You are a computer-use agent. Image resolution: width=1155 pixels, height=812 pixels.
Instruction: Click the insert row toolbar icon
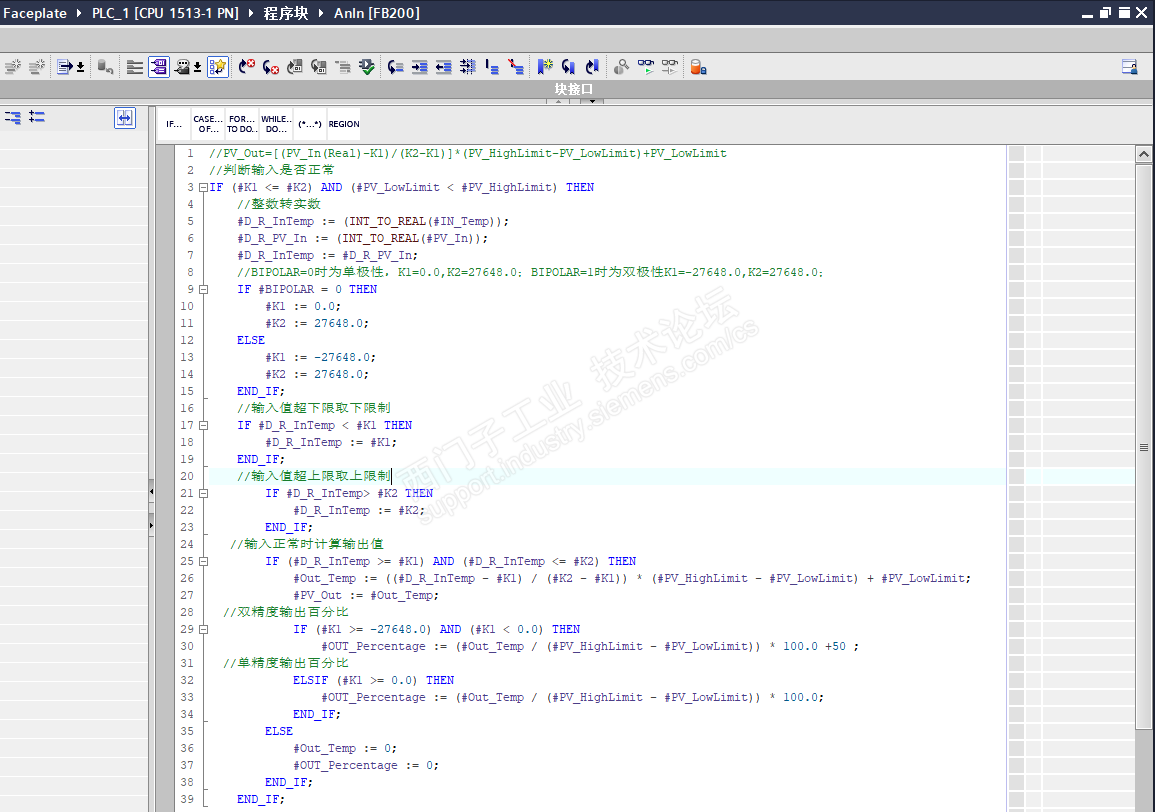tap(13, 67)
